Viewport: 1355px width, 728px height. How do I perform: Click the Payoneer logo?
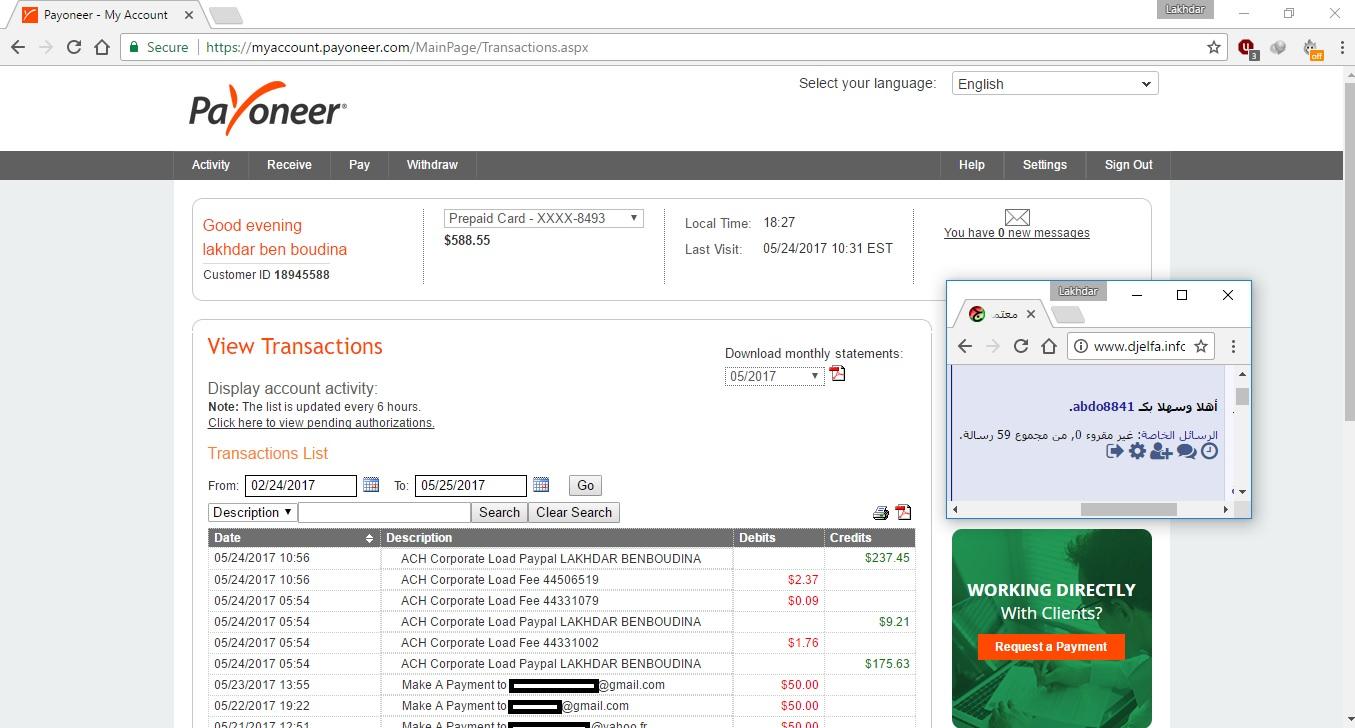(x=268, y=108)
